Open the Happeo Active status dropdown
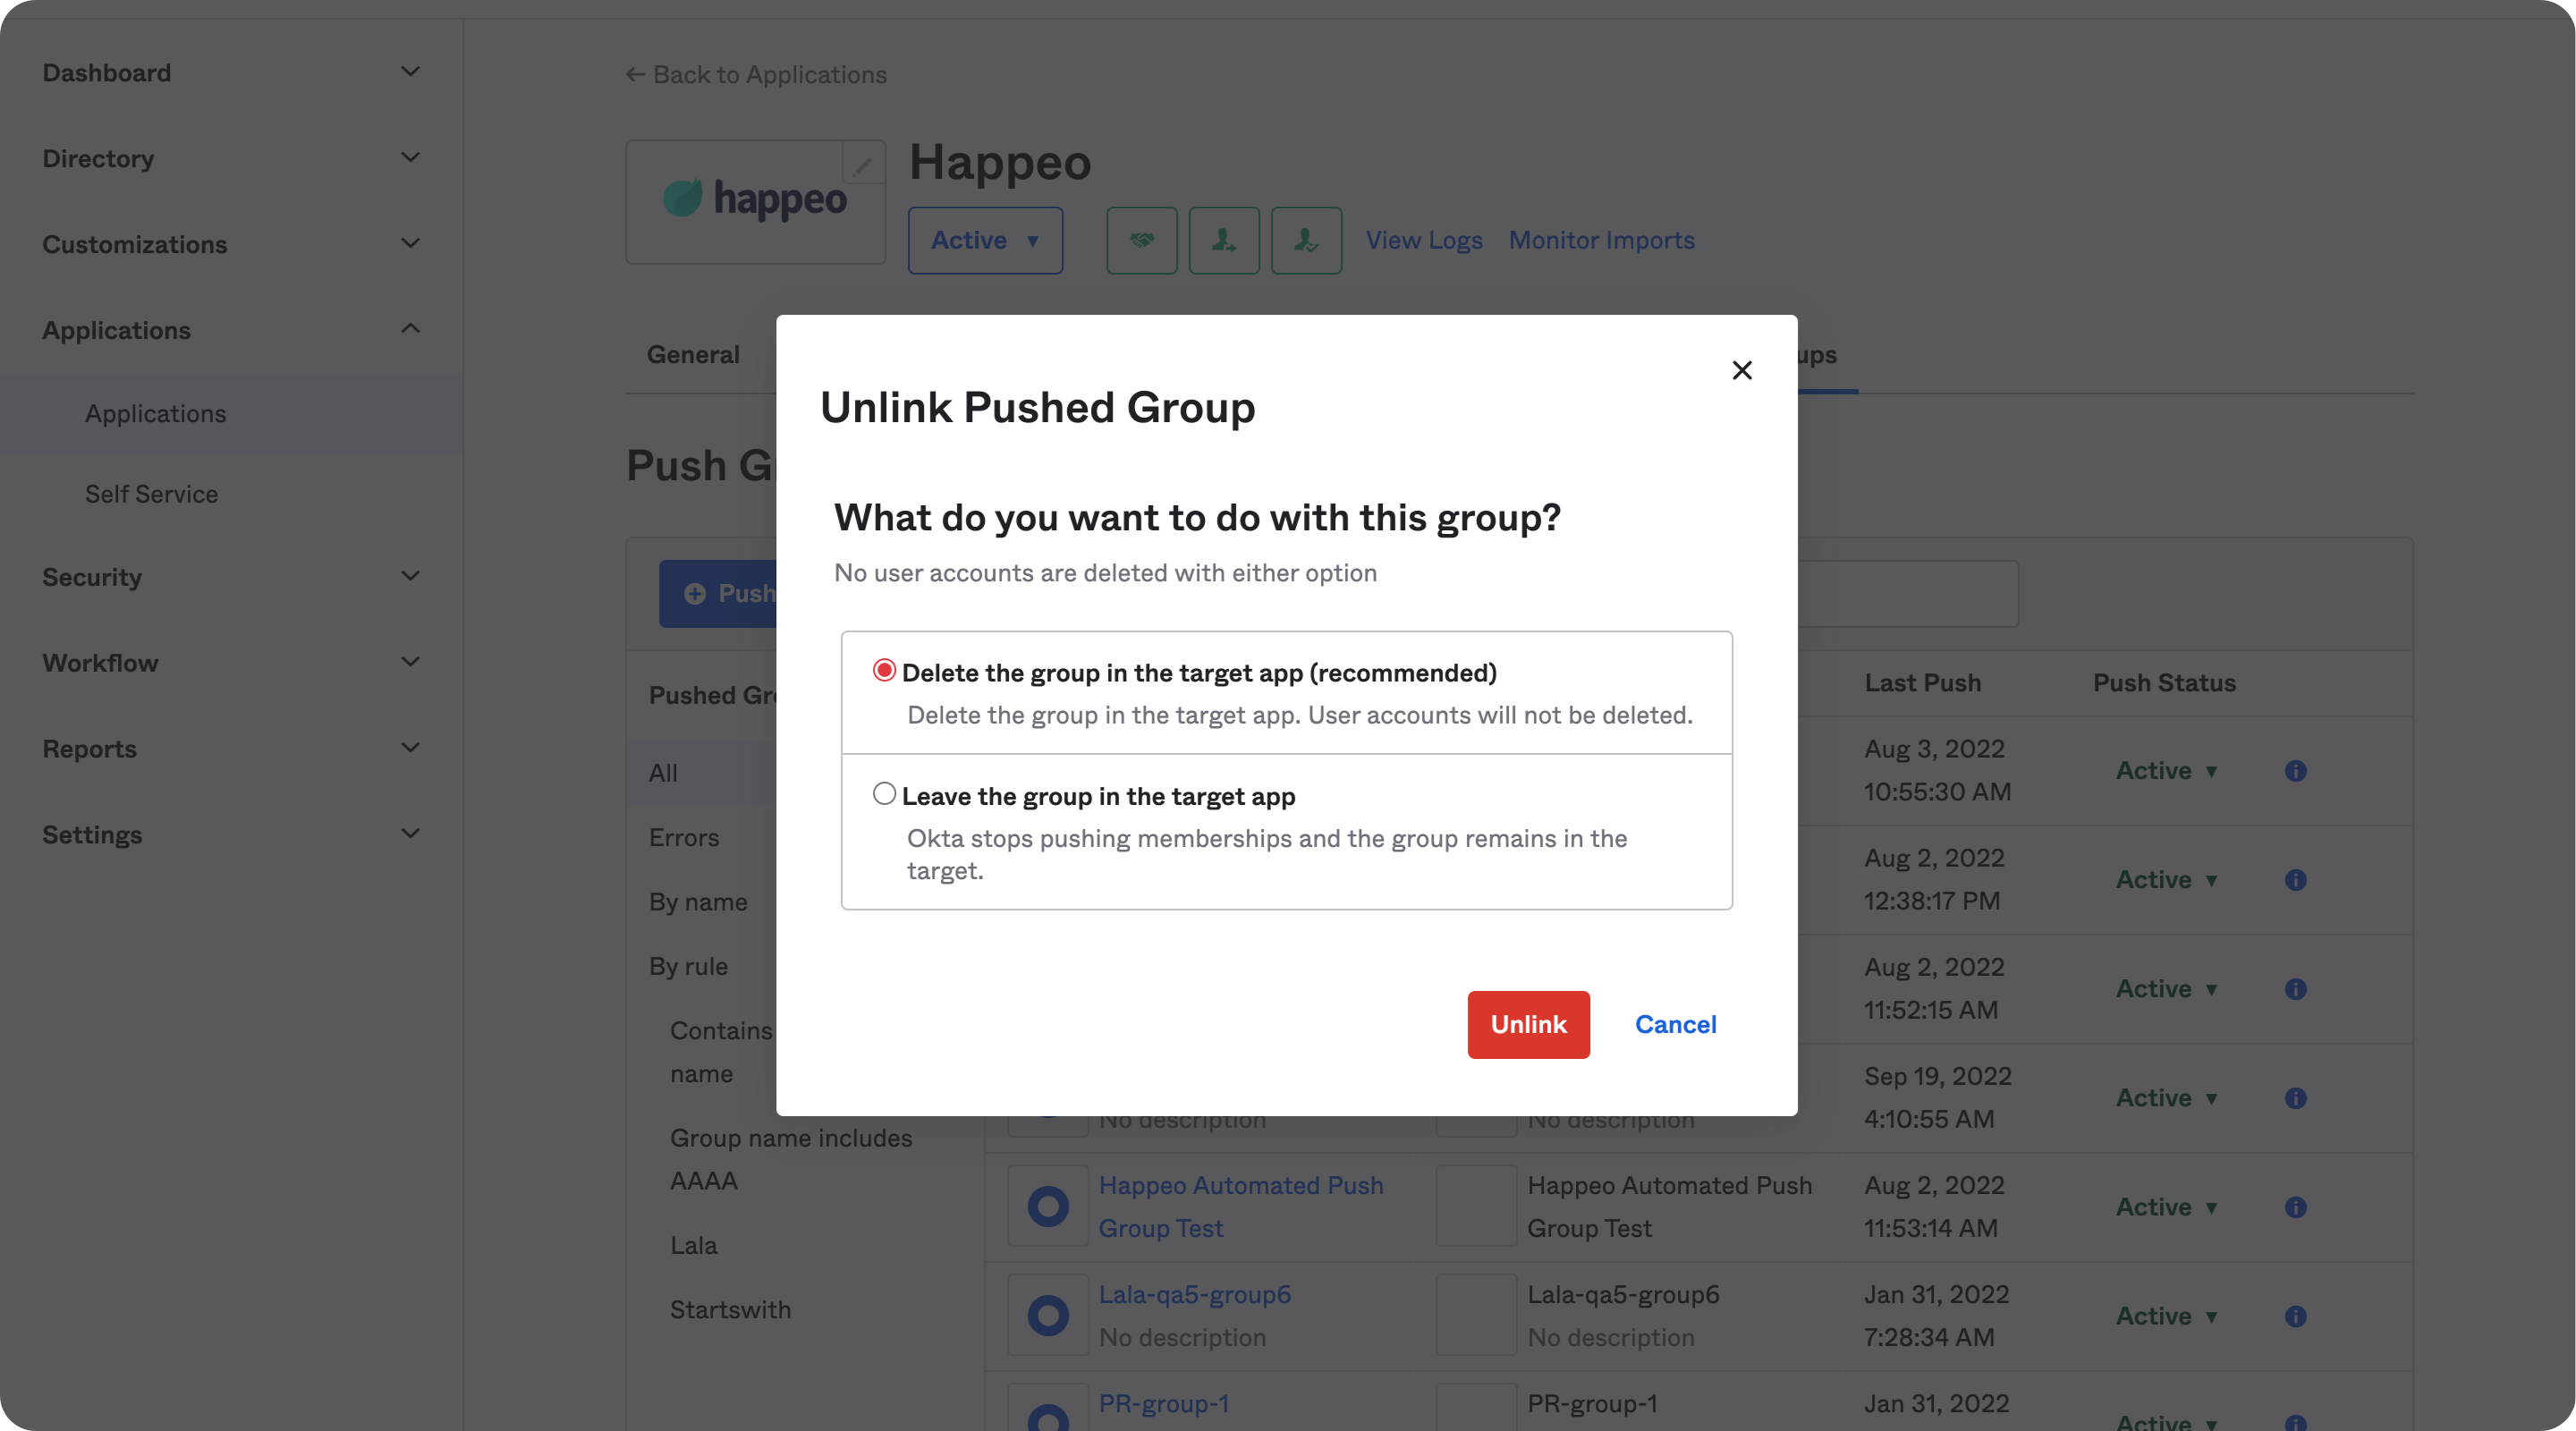 [x=985, y=241]
